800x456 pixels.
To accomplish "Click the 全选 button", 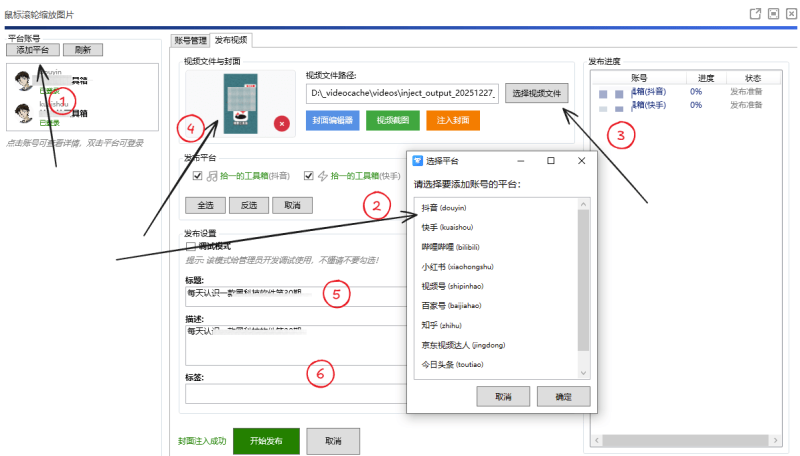I will (205, 205).
